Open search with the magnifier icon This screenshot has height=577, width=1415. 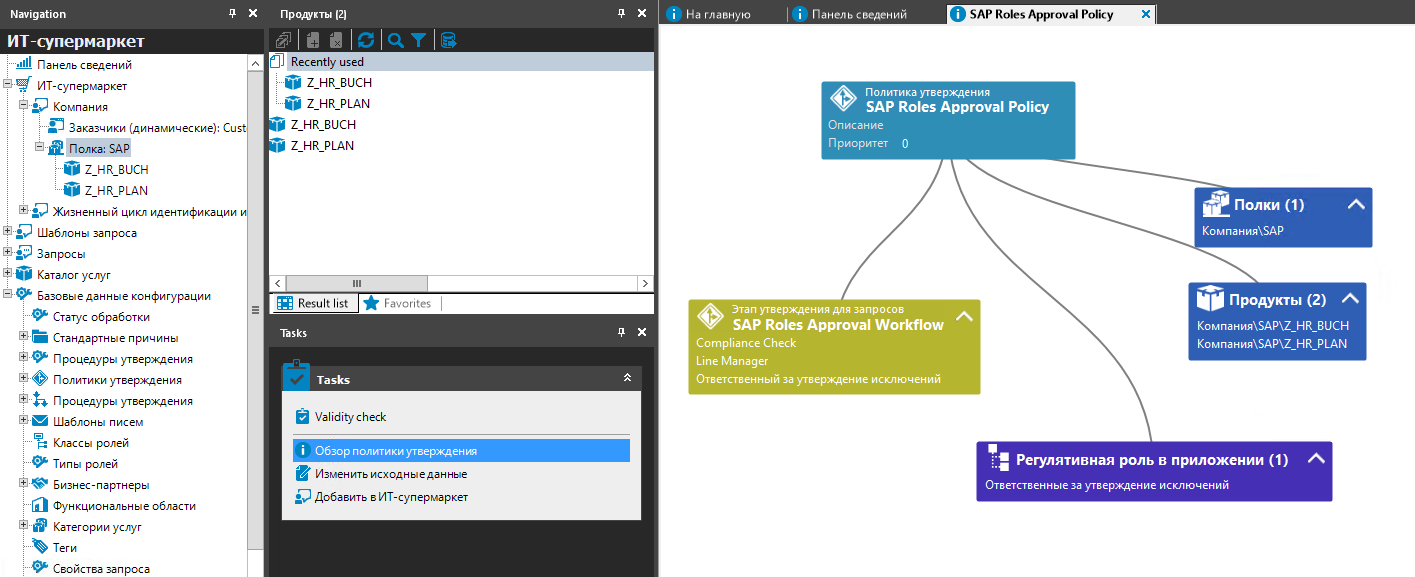pos(396,40)
